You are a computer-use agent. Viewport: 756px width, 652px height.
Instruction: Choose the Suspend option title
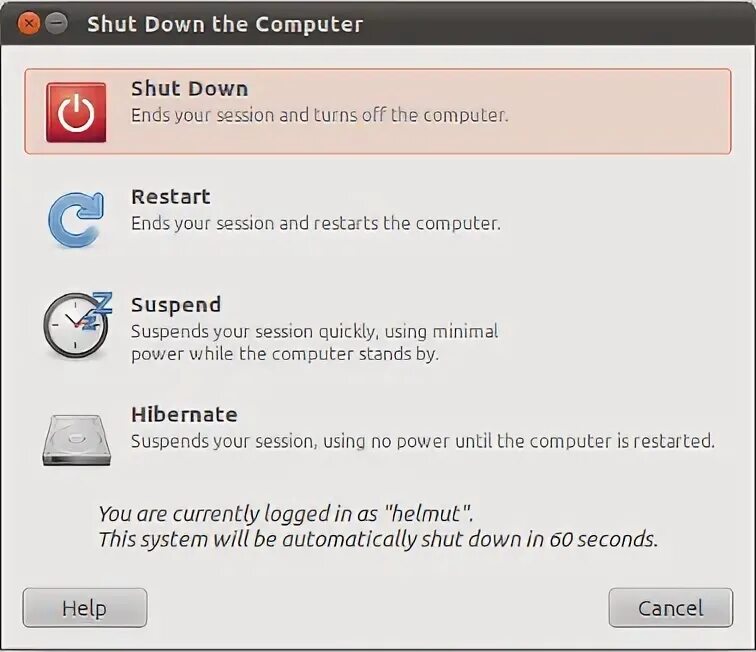tap(176, 305)
